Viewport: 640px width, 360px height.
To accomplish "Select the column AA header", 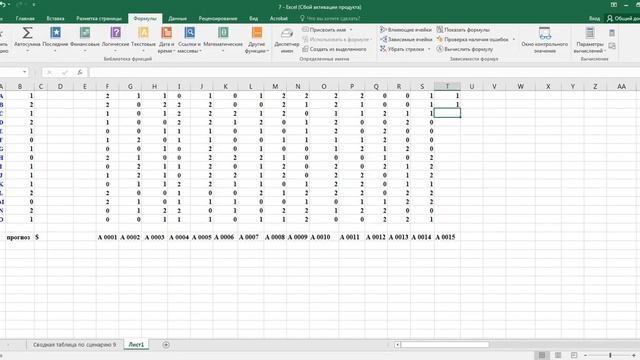I will click(x=621, y=86).
